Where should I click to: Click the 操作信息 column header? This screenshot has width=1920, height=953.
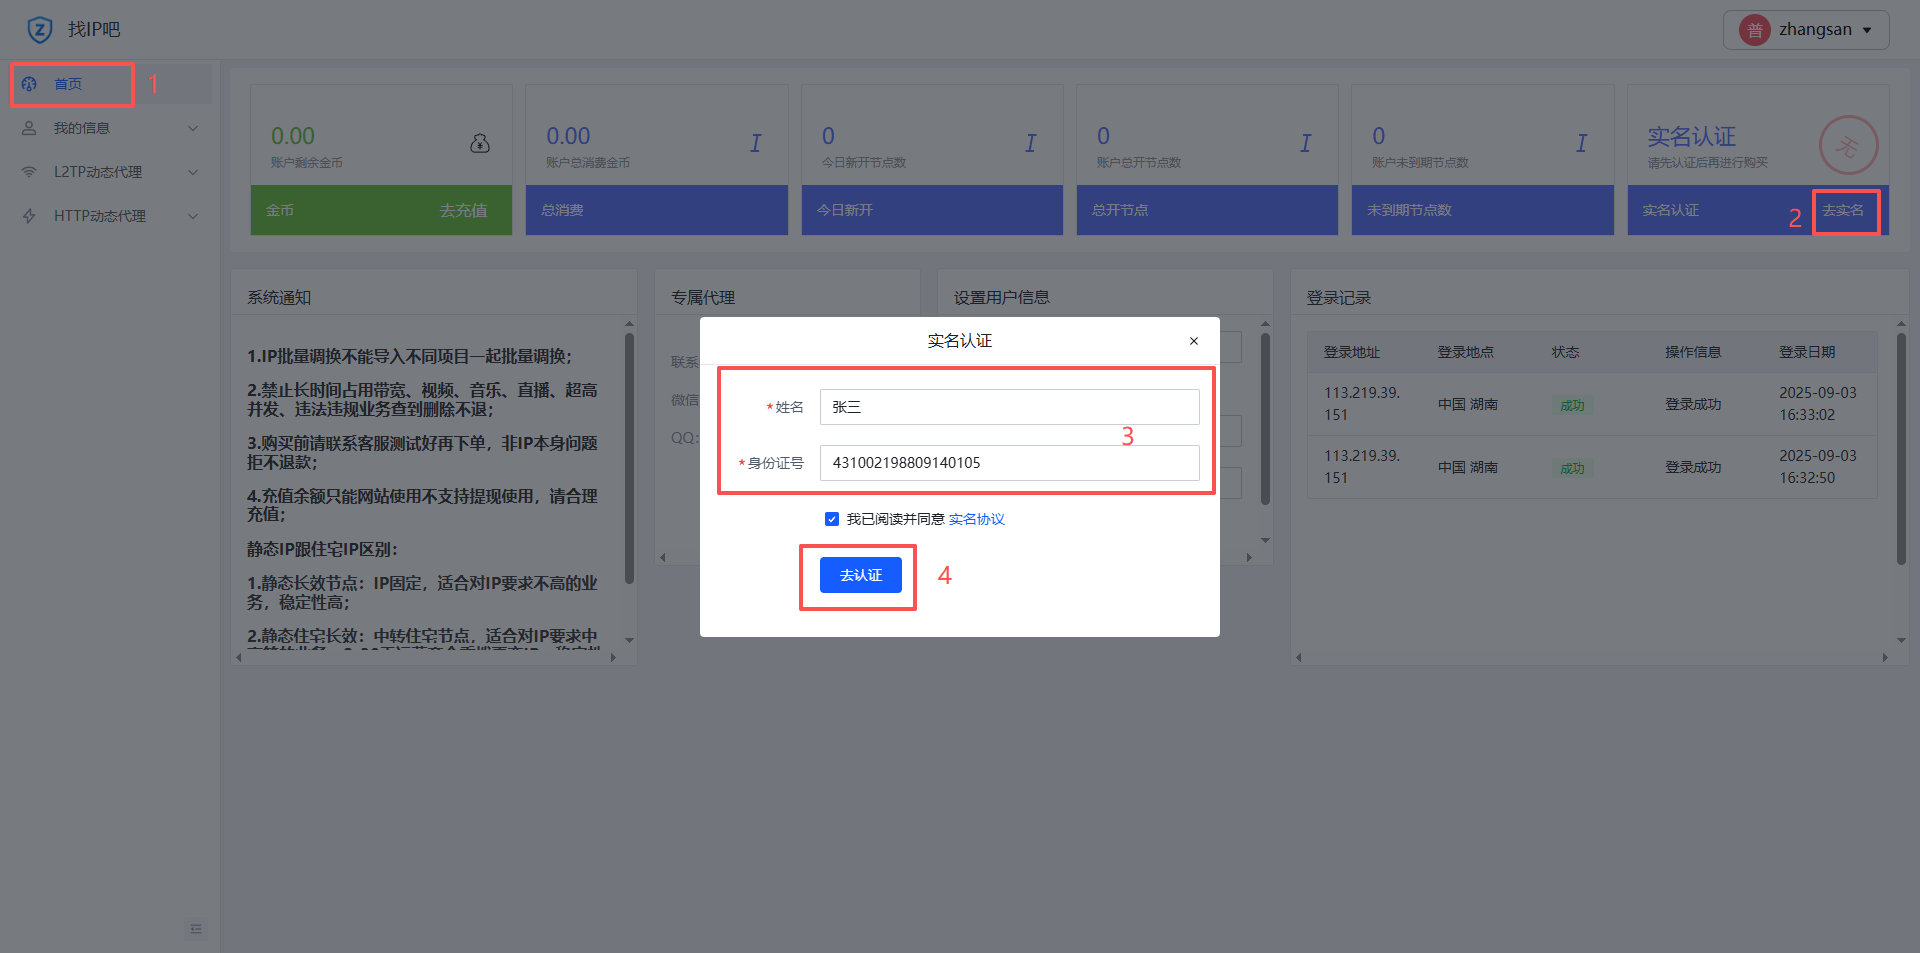coord(1693,352)
